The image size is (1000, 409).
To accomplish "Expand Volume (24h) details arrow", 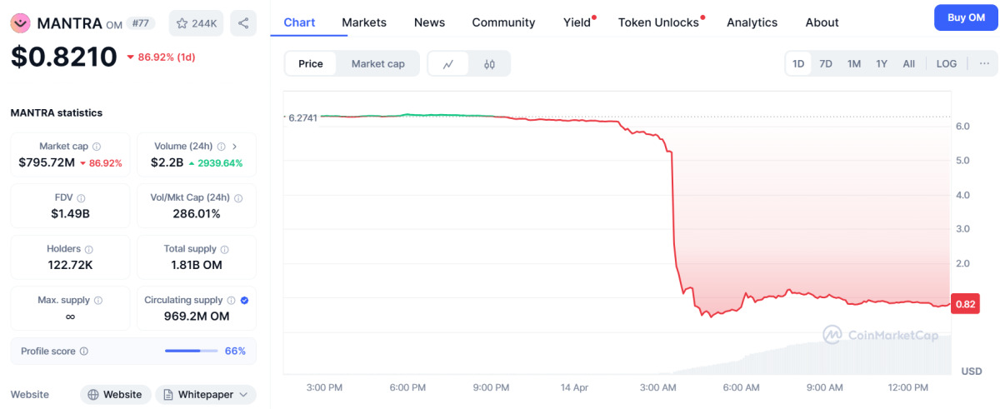I will tap(234, 146).
